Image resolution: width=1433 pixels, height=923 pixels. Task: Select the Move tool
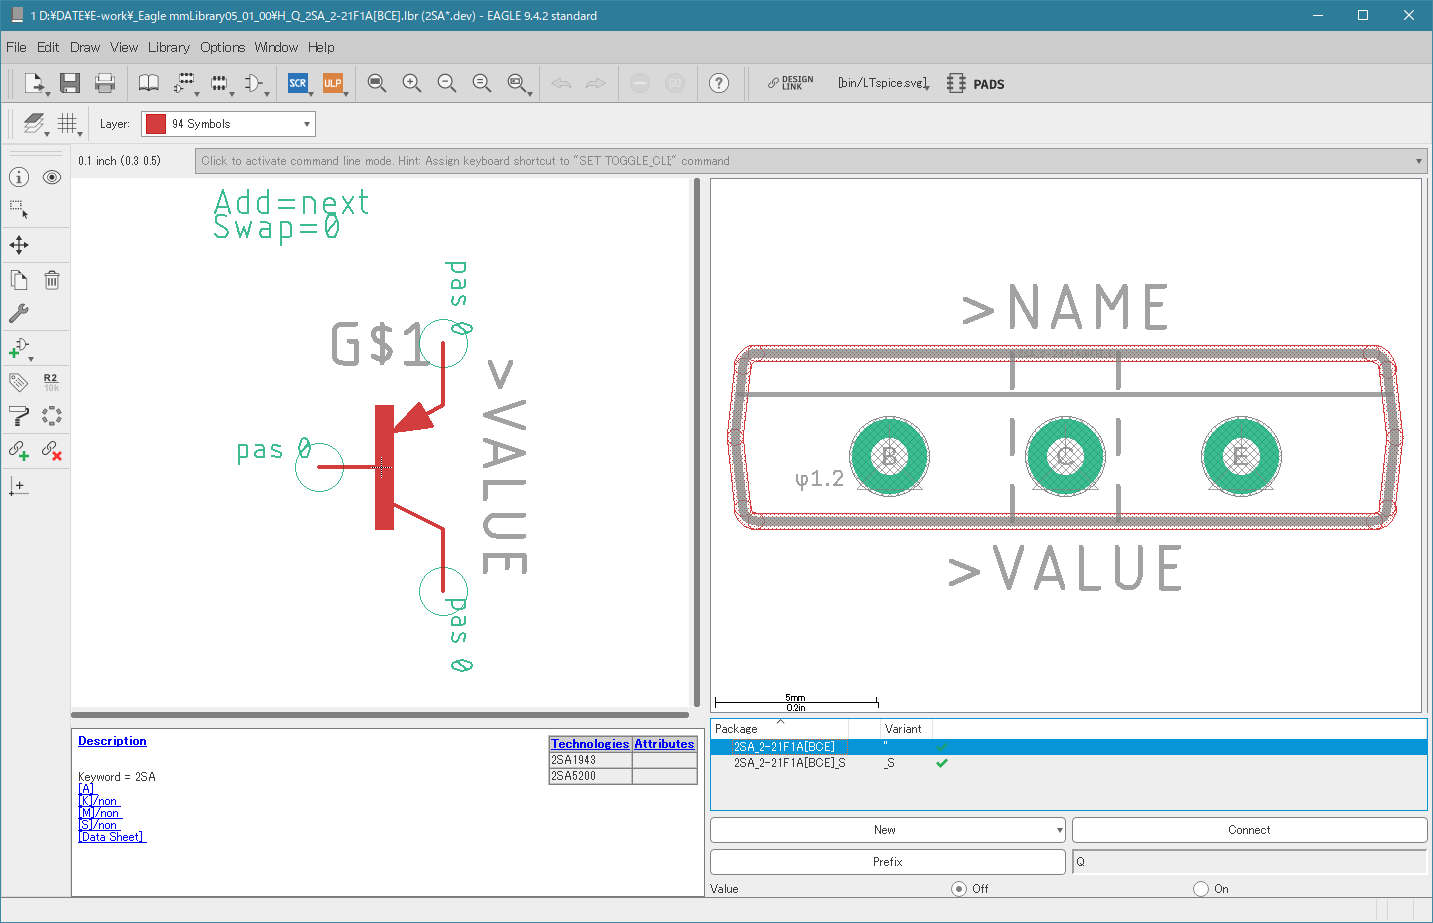click(x=19, y=245)
